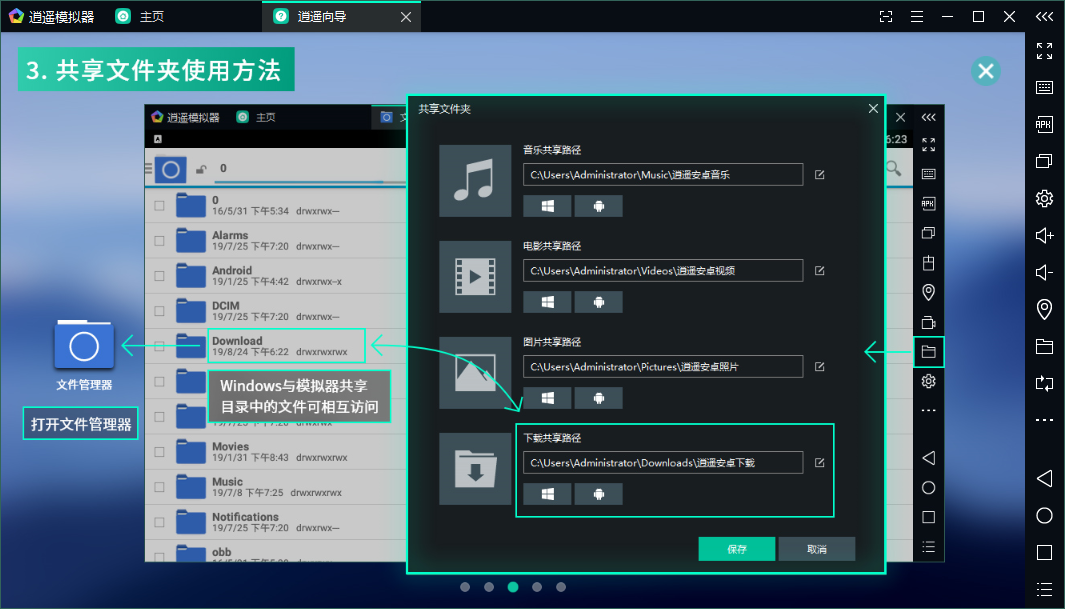Open the music folder in Android via the Android button
The image size is (1065, 609).
click(598, 206)
